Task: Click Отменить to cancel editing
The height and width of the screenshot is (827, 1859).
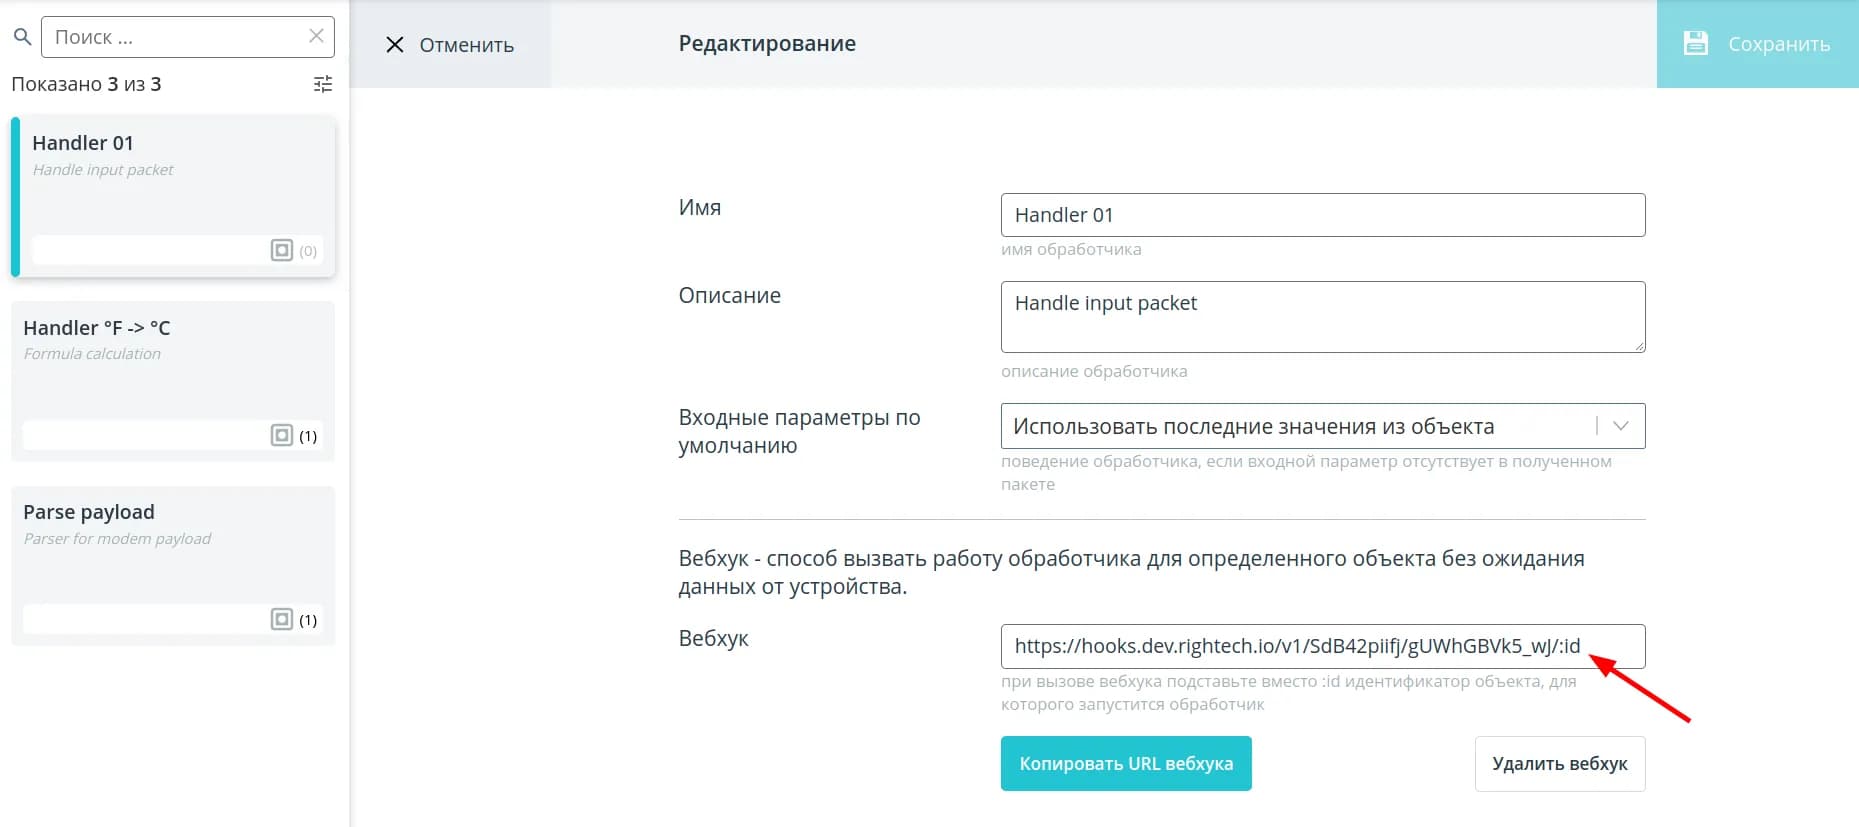Action: click(x=466, y=45)
